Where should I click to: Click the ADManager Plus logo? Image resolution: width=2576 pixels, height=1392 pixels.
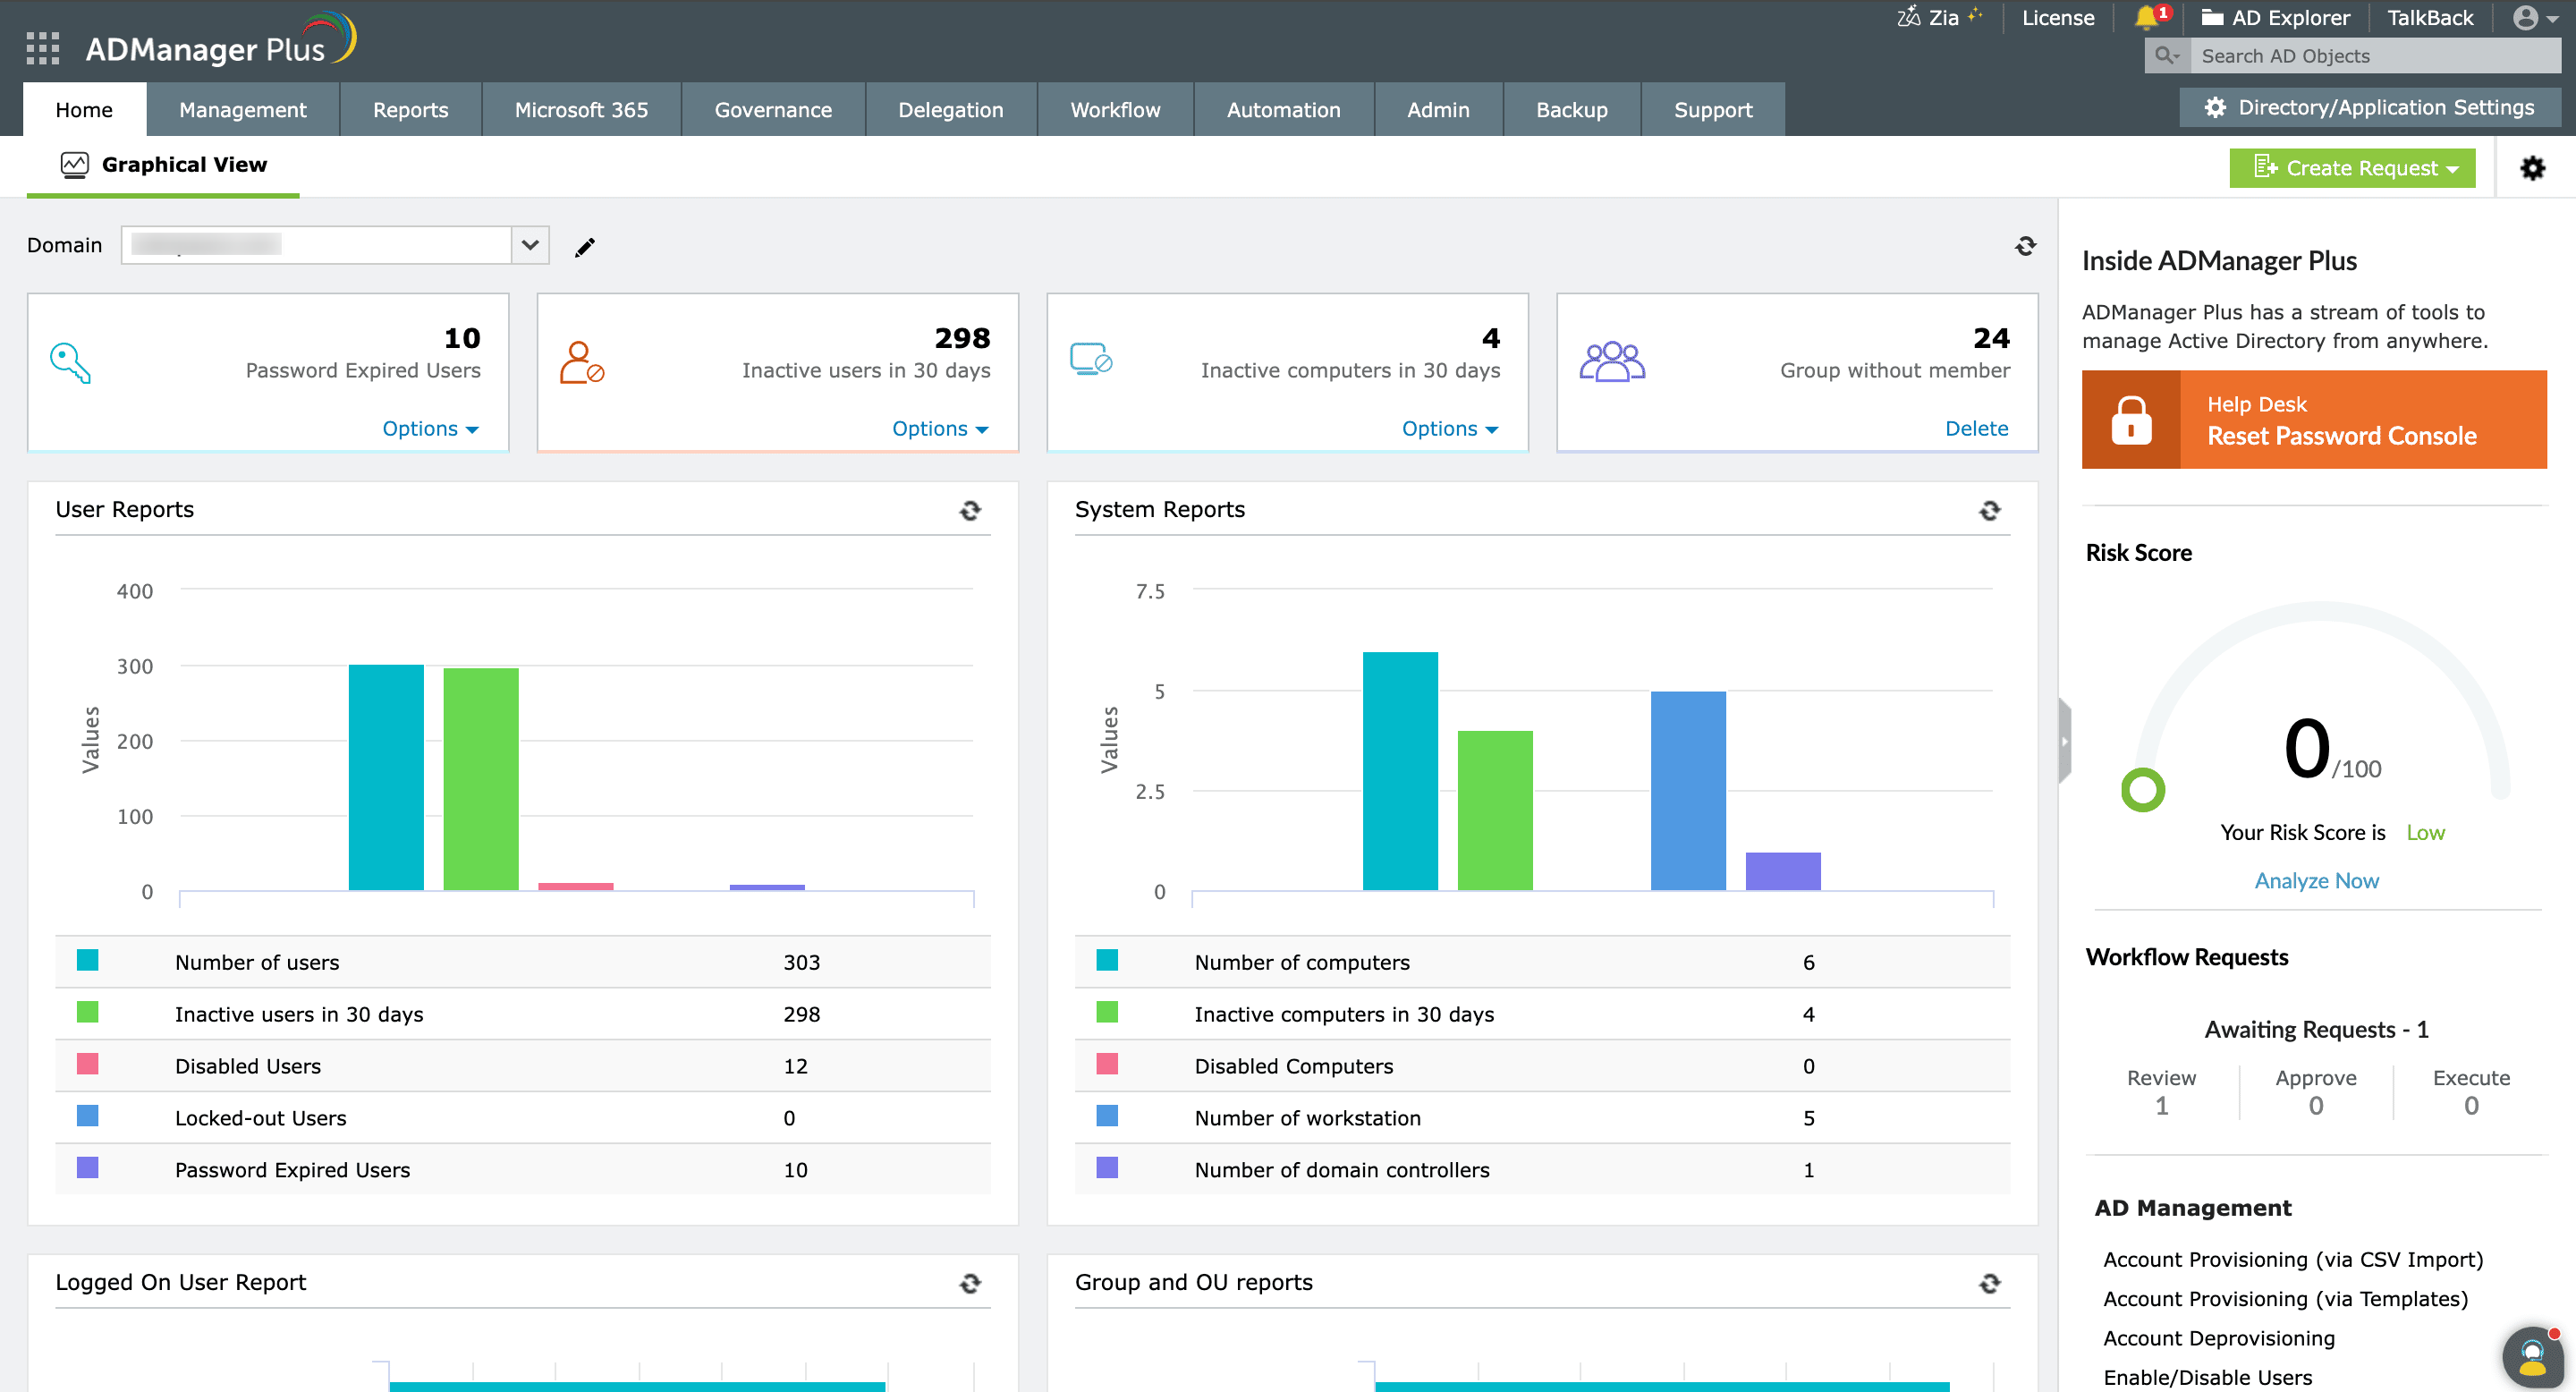(x=220, y=40)
